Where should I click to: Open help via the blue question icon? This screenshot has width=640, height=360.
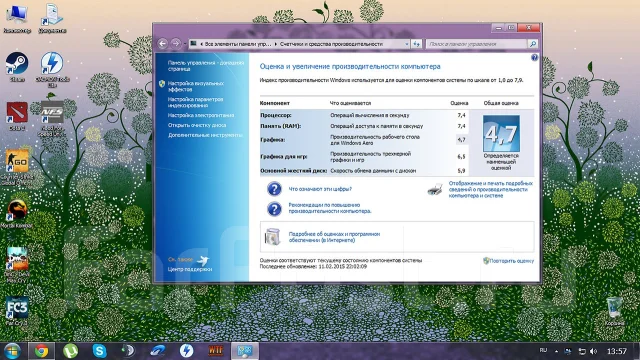pos(534,58)
